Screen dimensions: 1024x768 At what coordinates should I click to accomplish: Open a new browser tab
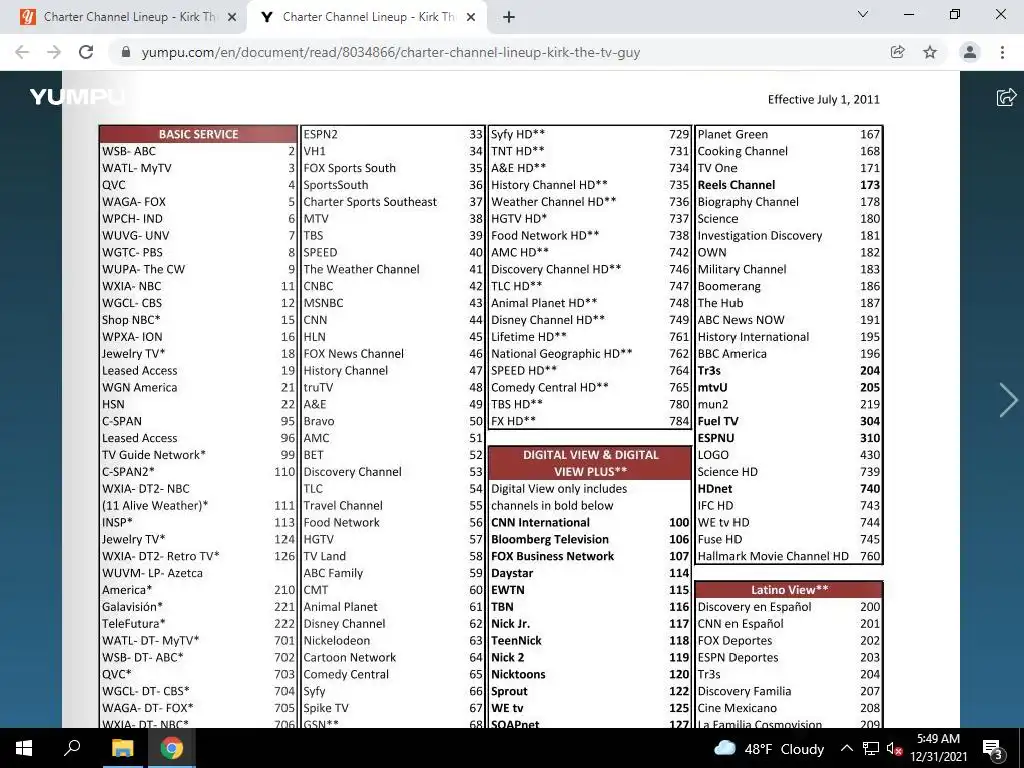[x=509, y=18]
